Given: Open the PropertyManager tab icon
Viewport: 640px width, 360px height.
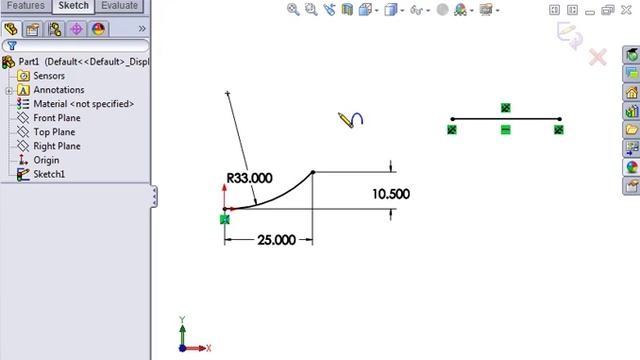Looking at the screenshot, I should [33, 29].
